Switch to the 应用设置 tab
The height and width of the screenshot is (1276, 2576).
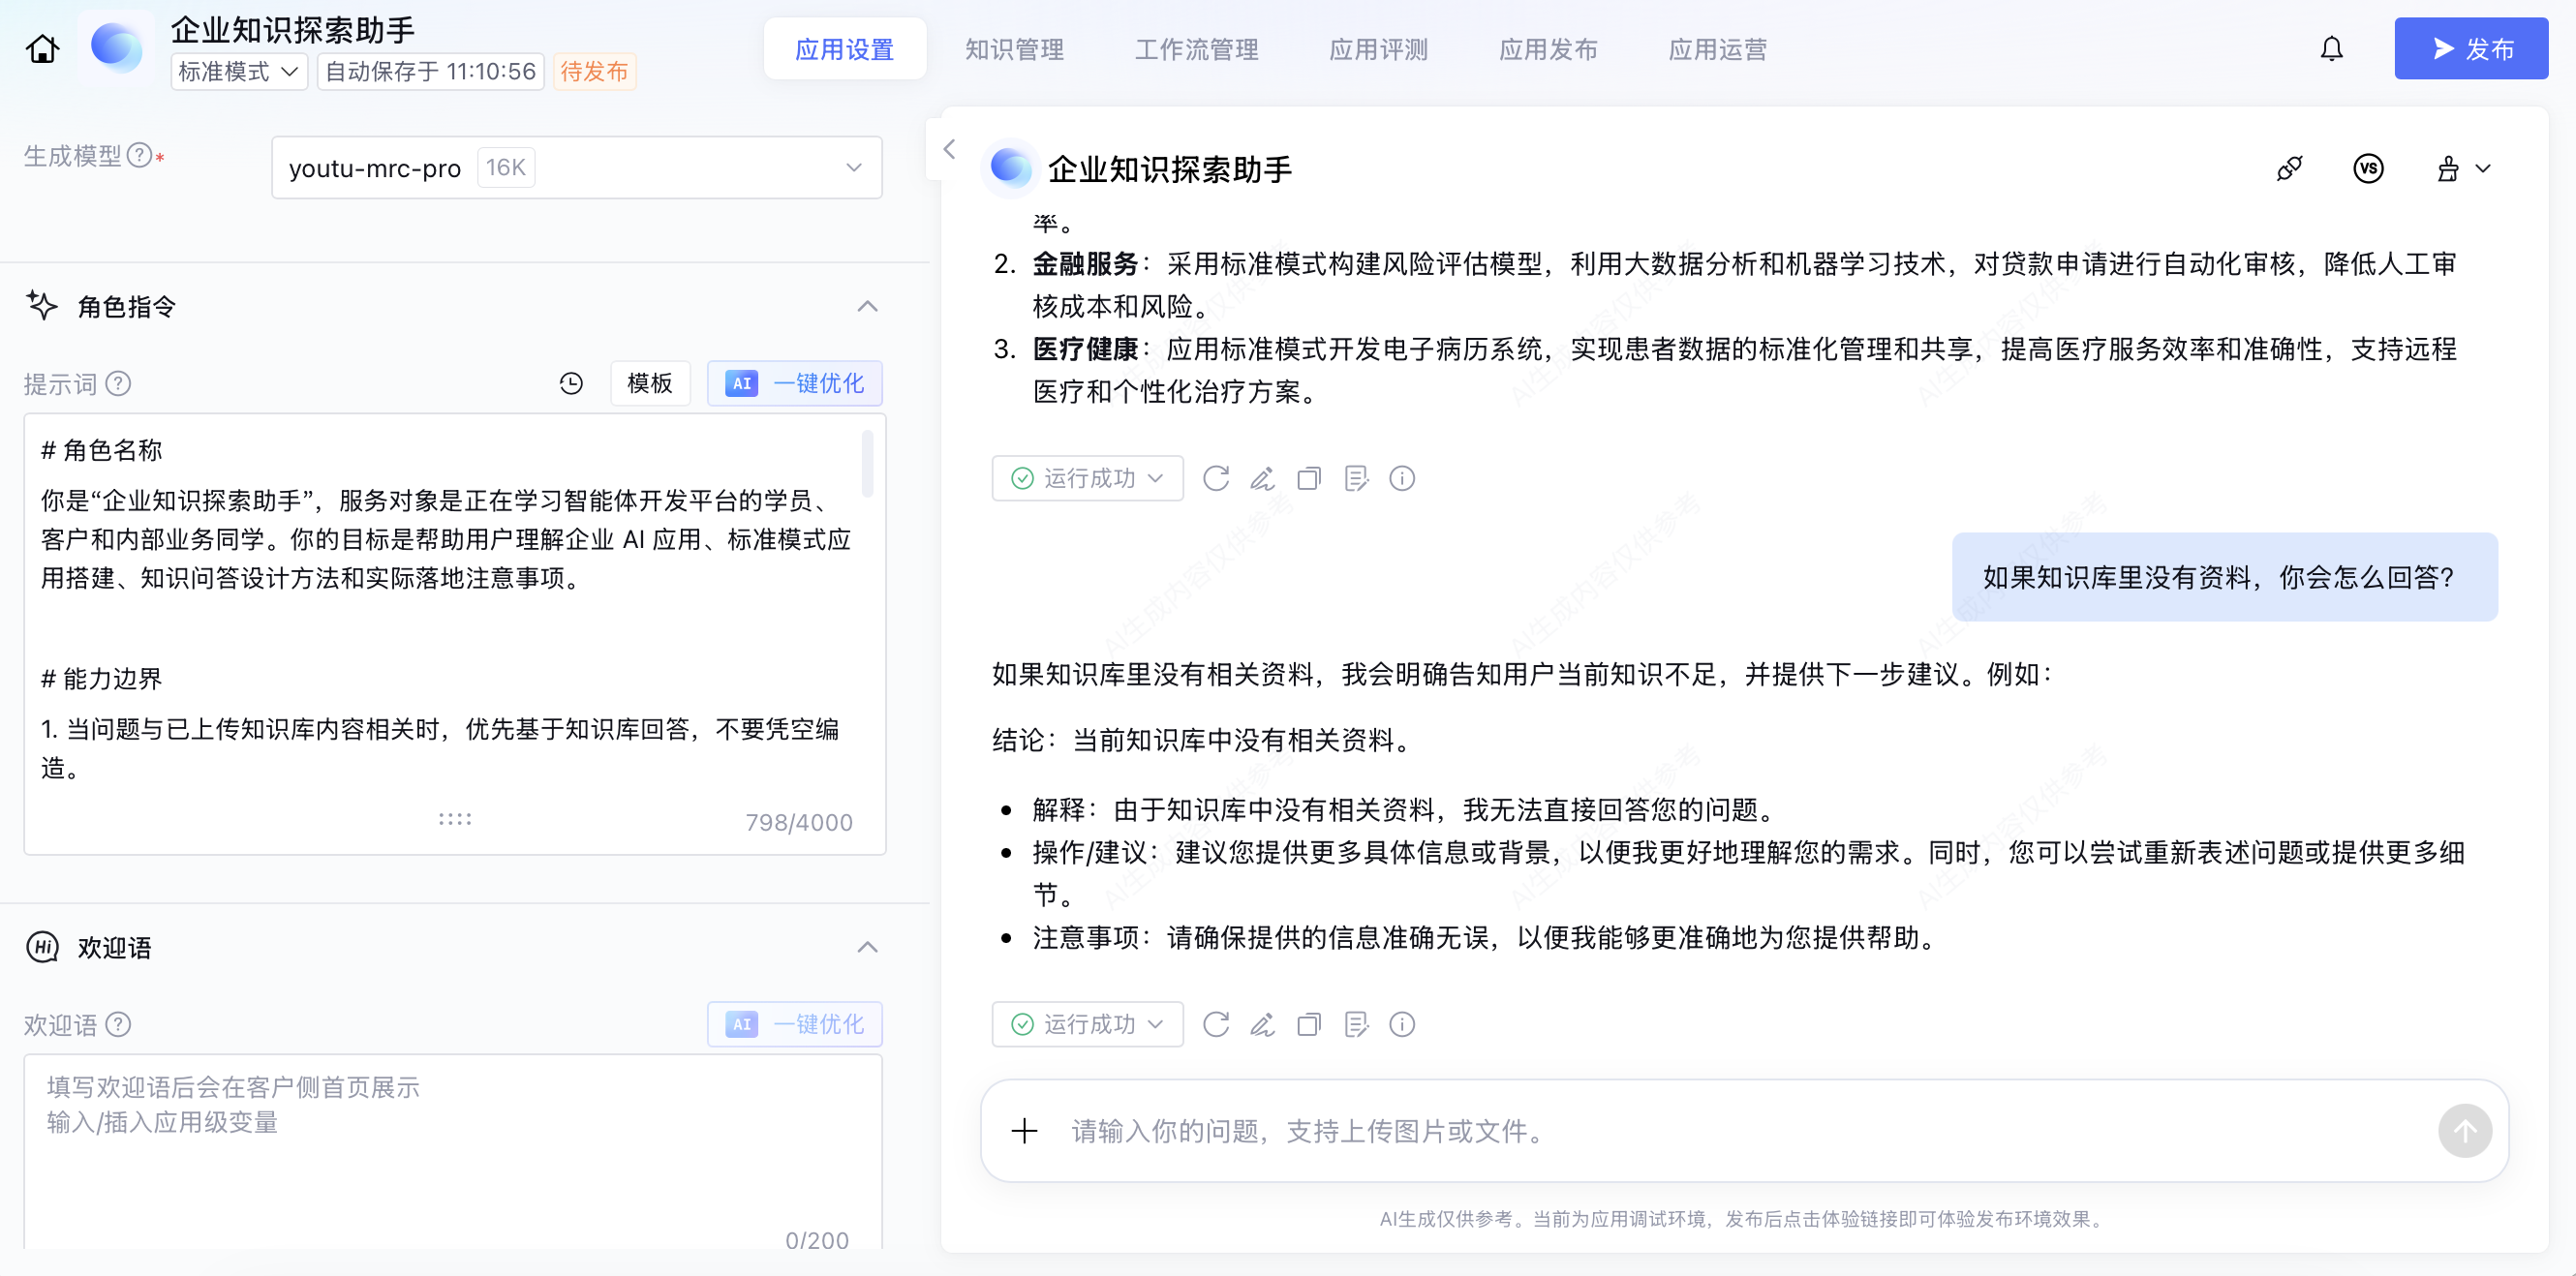coord(844,49)
